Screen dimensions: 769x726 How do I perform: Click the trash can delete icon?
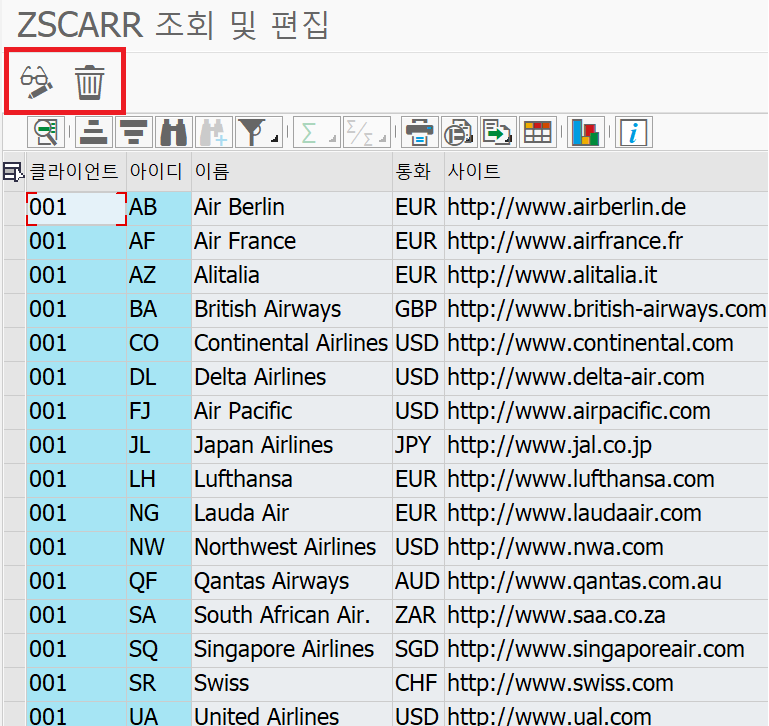90,82
